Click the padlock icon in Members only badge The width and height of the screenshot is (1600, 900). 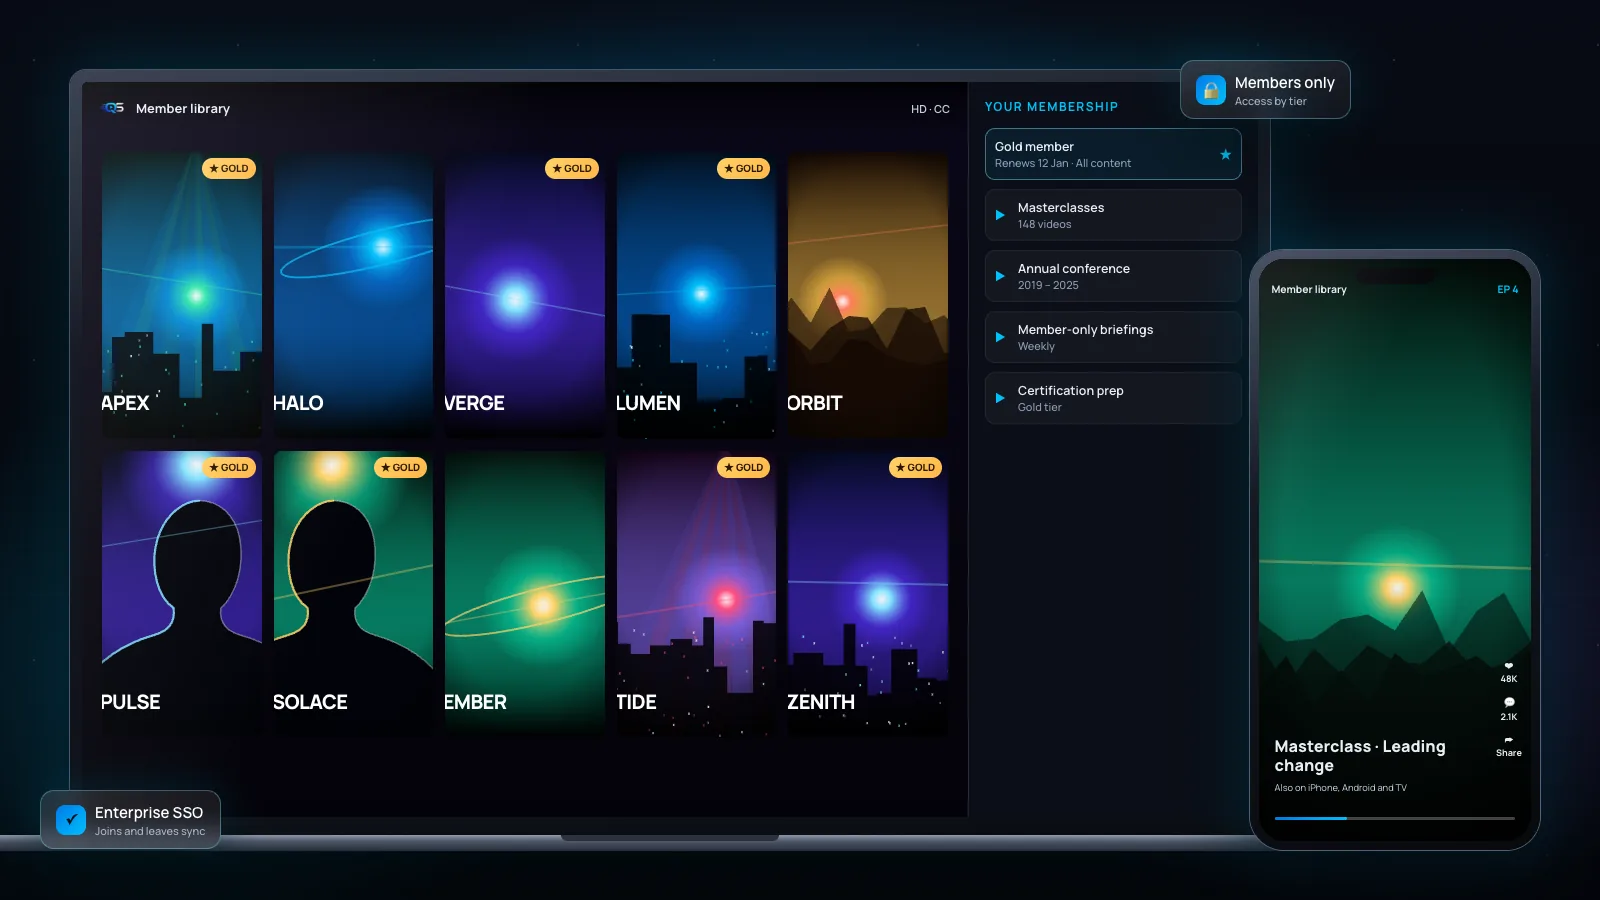1211,90
